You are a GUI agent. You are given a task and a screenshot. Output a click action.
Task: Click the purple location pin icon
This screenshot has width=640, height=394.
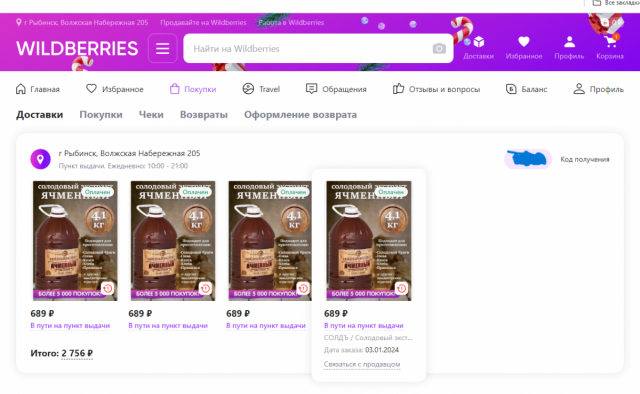pos(40,159)
